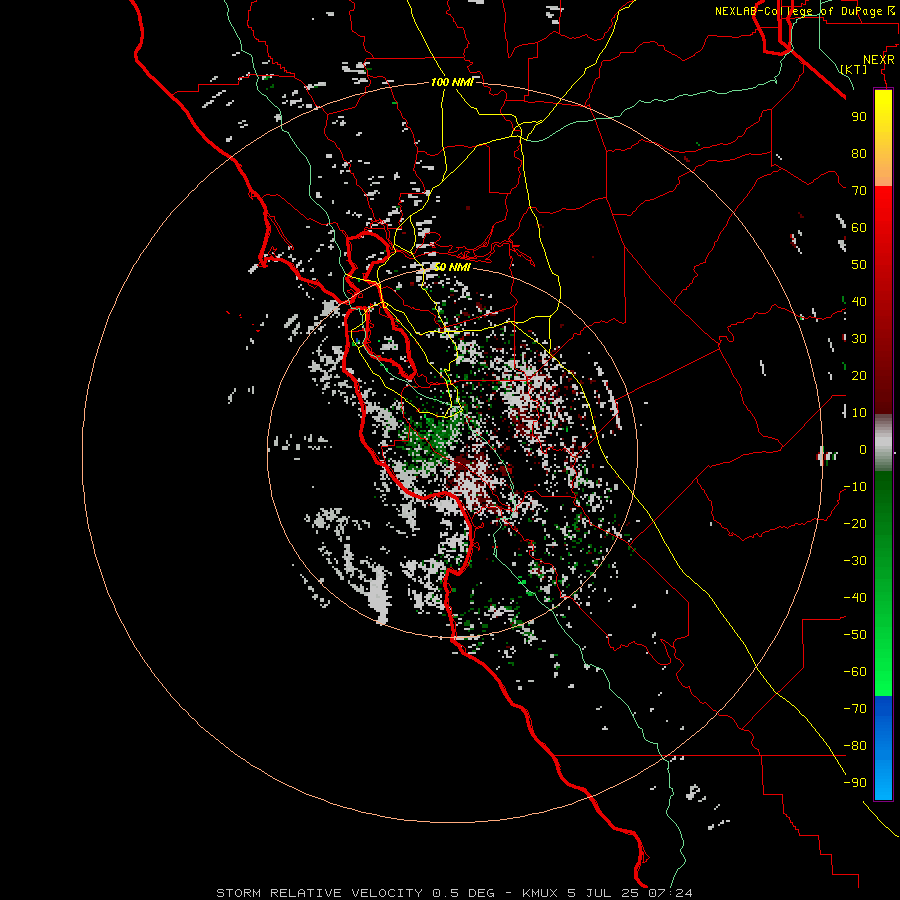The width and height of the screenshot is (900, 900).
Task: Click the "90" value on the velocity scale
Action: [x=859, y=117]
